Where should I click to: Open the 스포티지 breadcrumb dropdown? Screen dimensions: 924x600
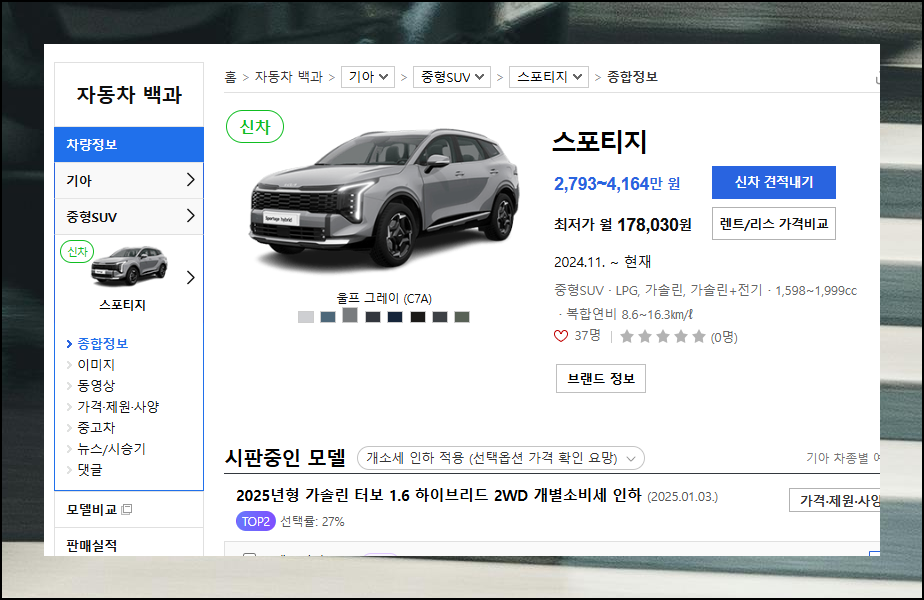[549, 77]
